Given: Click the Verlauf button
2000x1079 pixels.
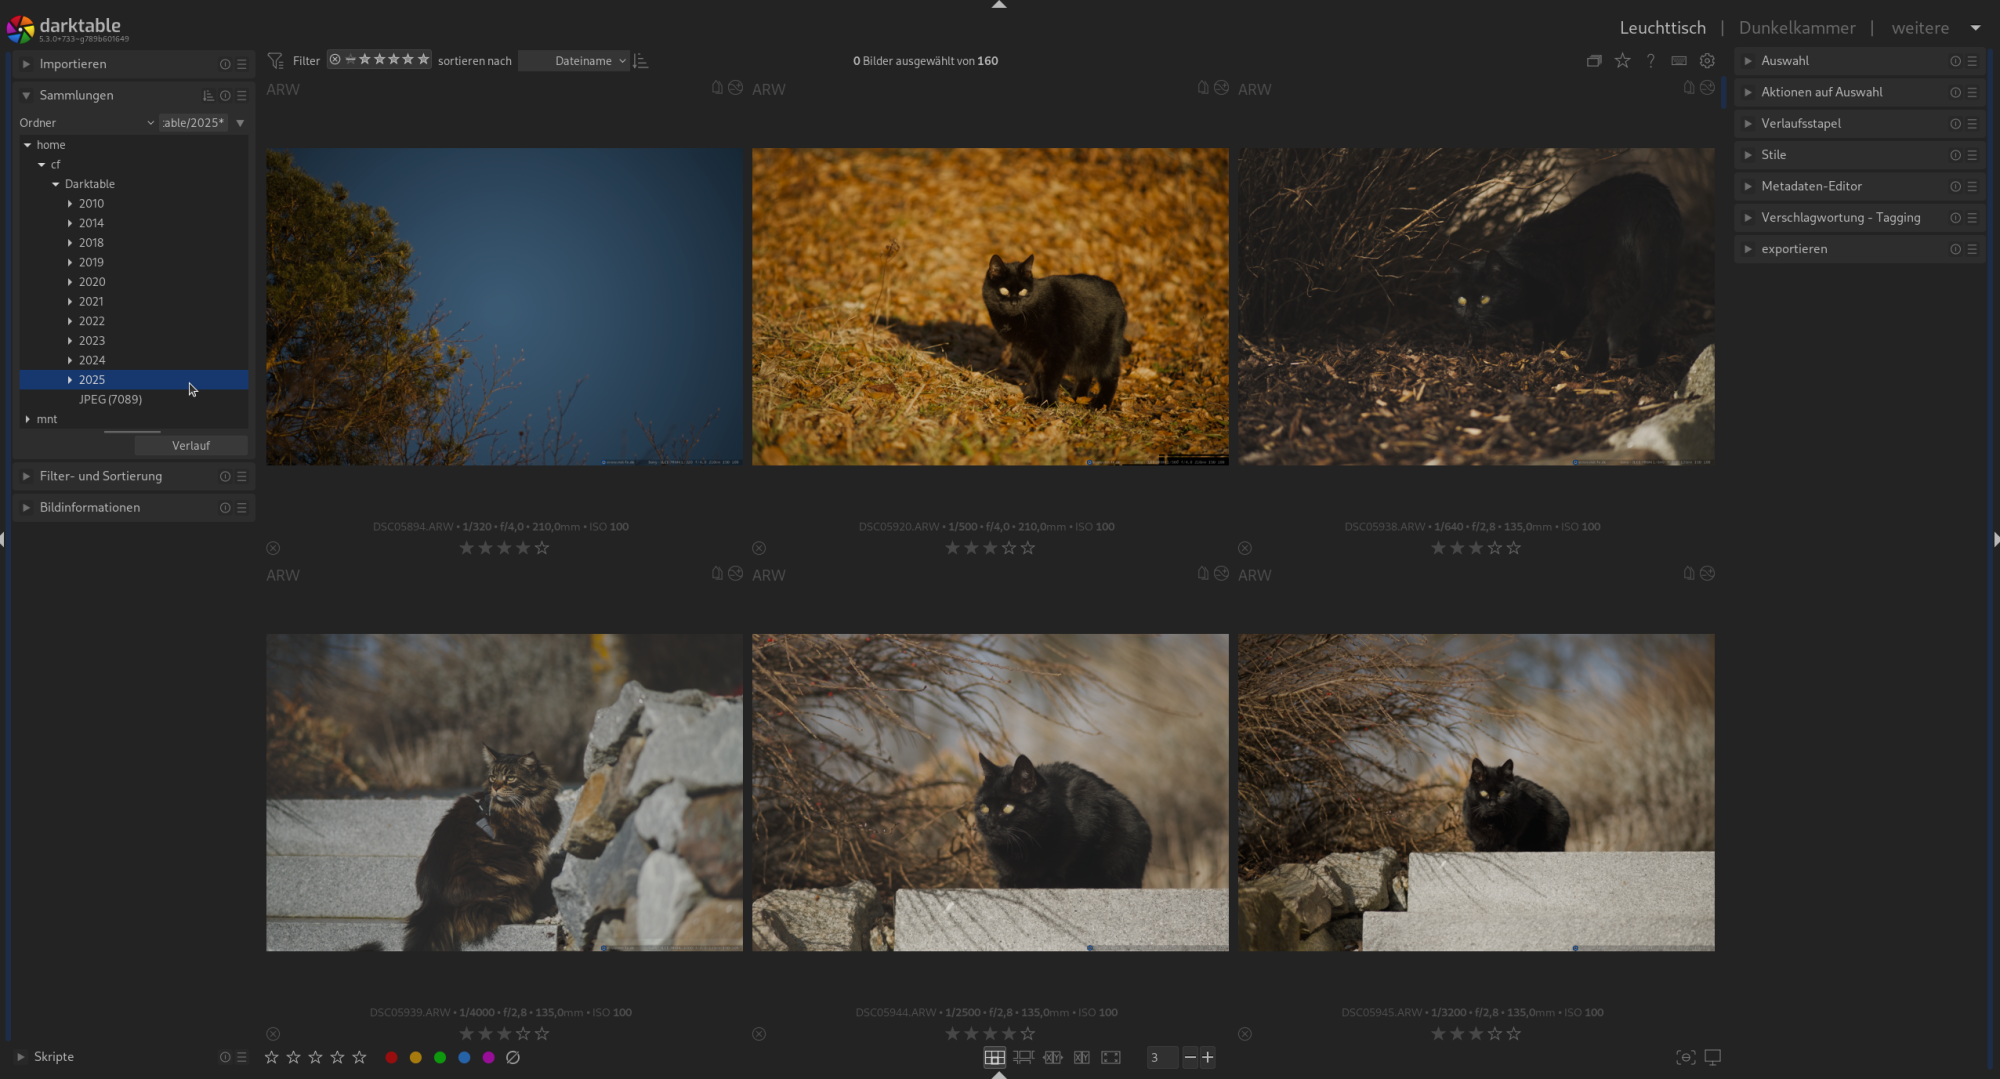Looking at the screenshot, I should (190, 446).
